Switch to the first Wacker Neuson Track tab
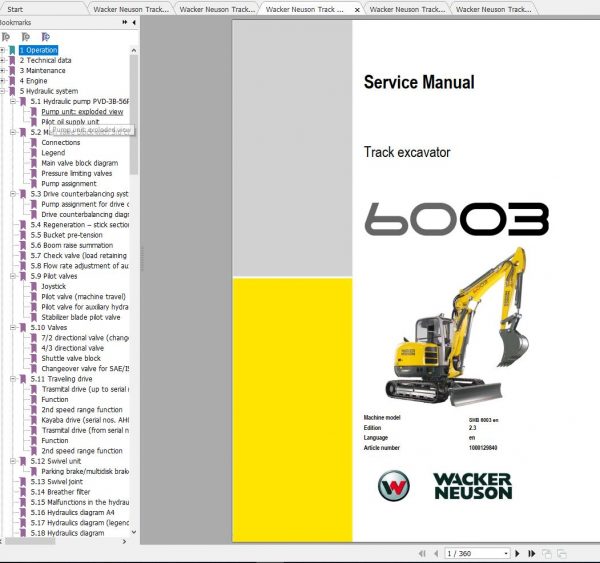 coord(131,9)
